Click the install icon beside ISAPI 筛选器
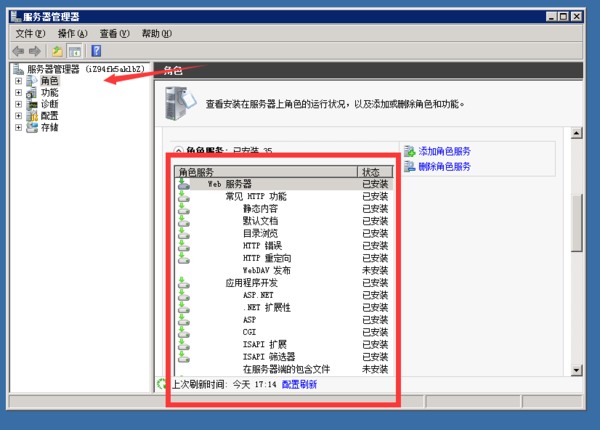Image resolution: width=600 pixels, height=430 pixels. [184, 357]
